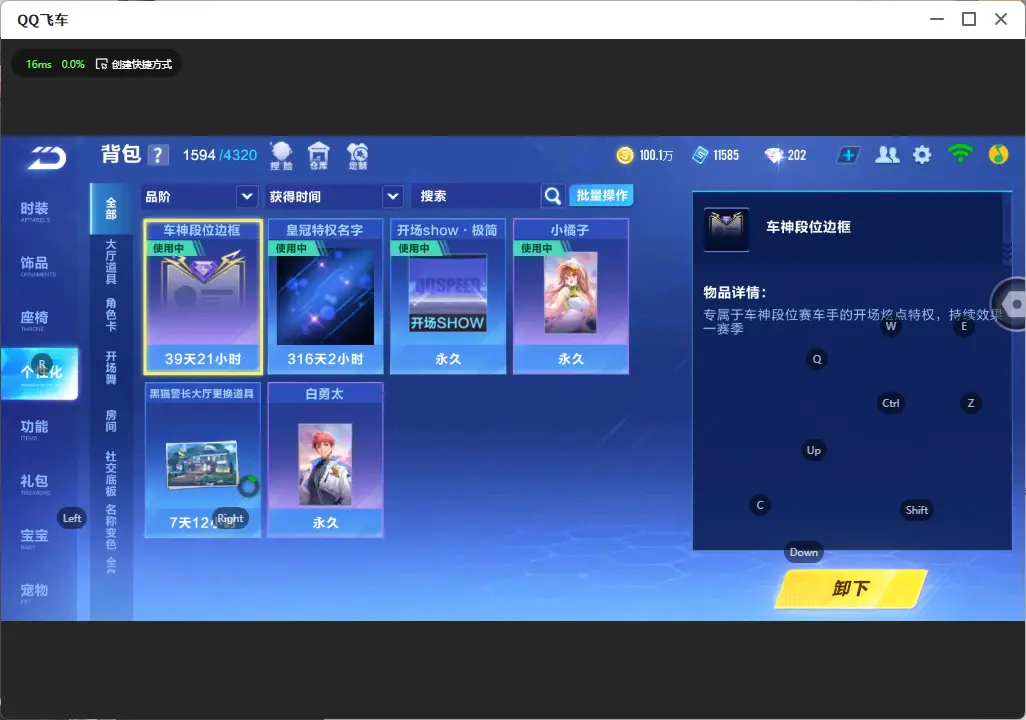
Task: Click the magnifier search icon
Action: click(553, 196)
